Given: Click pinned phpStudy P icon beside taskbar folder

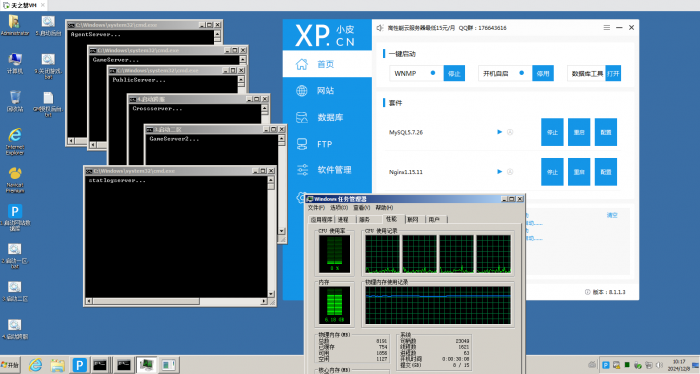Looking at the screenshot, I should 79,365.
